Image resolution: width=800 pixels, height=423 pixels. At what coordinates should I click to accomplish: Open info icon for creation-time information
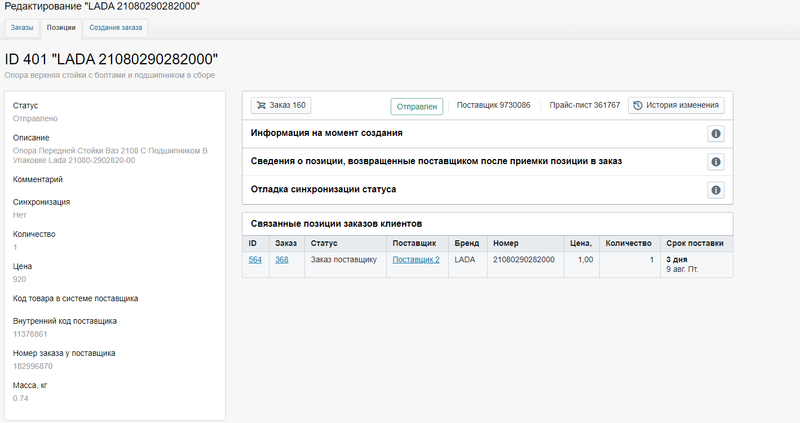[716, 134]
